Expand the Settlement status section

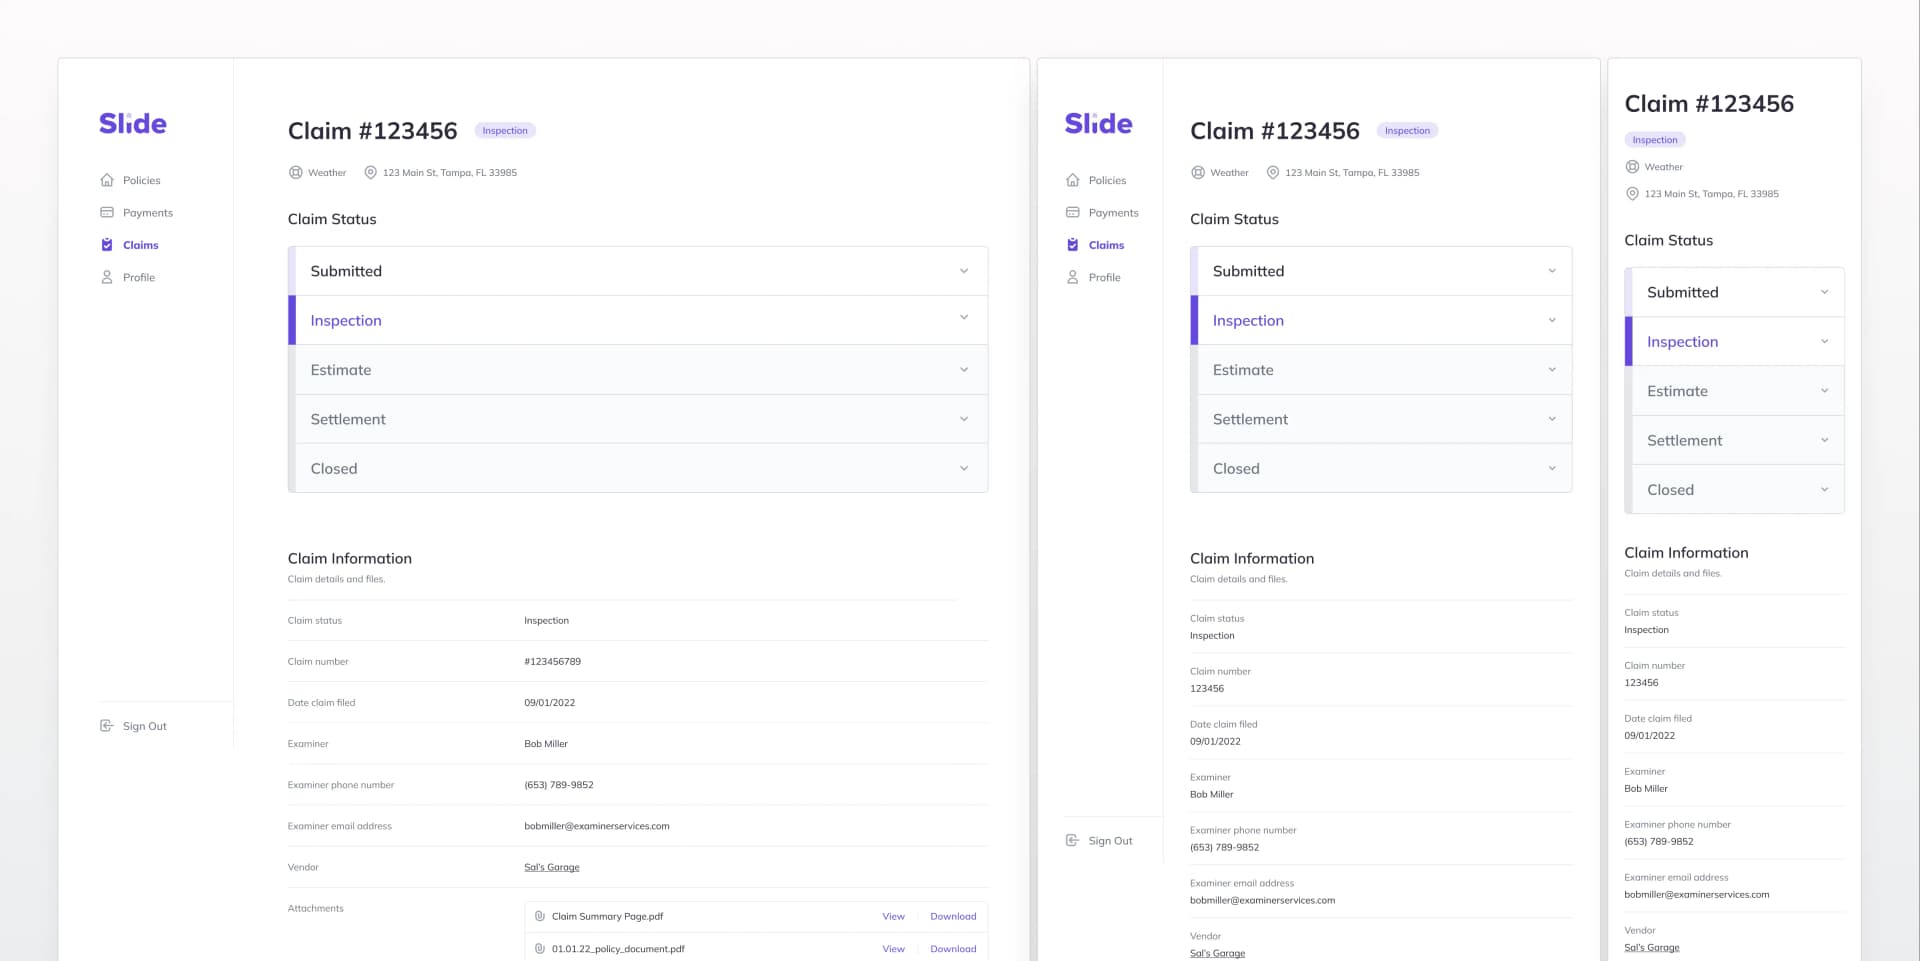click(963, 418)
